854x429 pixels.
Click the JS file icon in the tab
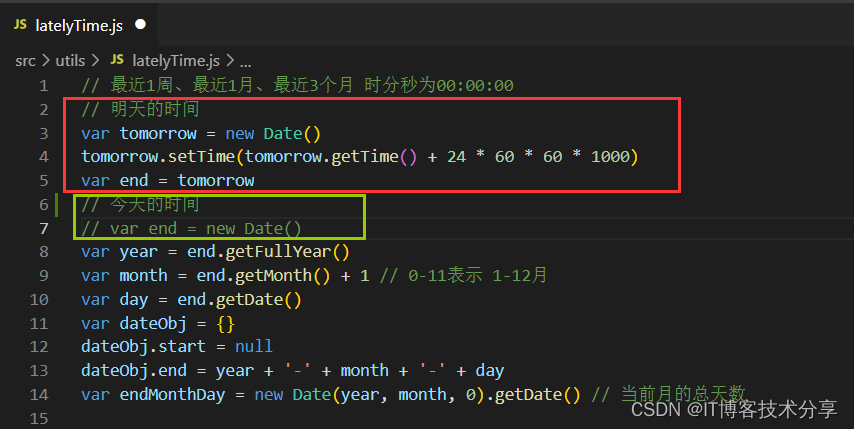pos(20,24)
